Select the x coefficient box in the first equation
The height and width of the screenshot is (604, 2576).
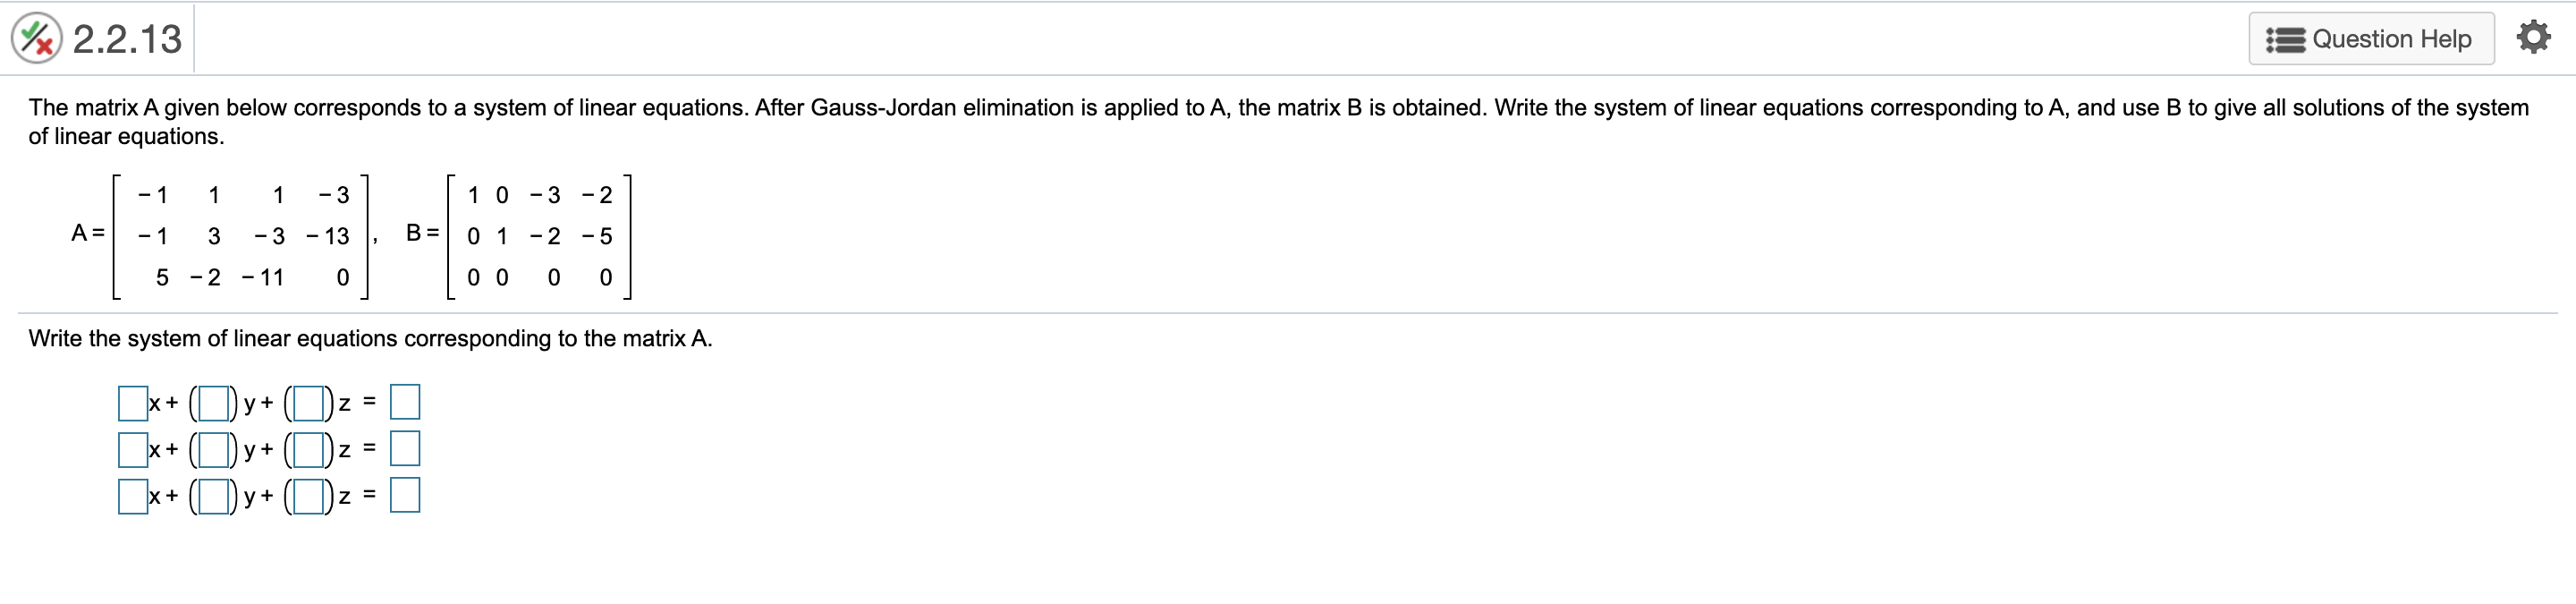coord(133,403)
